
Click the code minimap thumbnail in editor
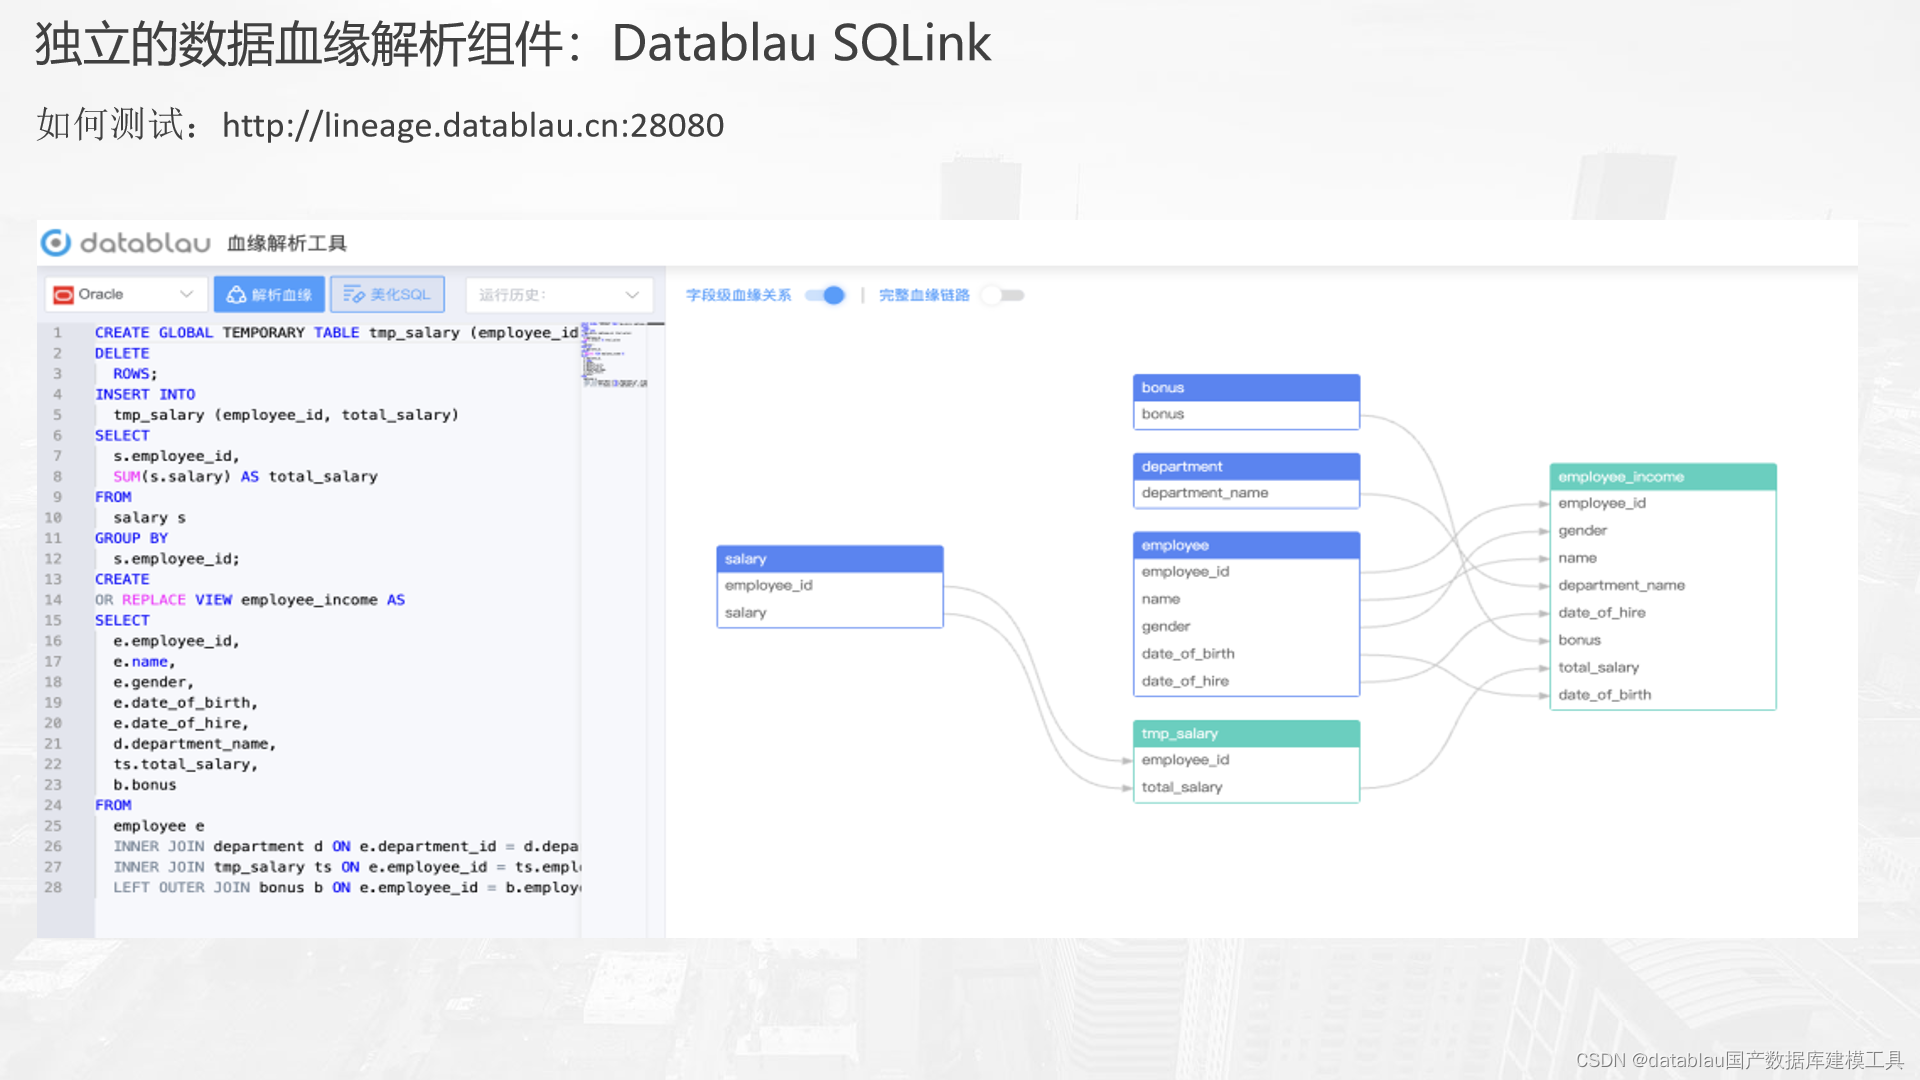[615, 355]
